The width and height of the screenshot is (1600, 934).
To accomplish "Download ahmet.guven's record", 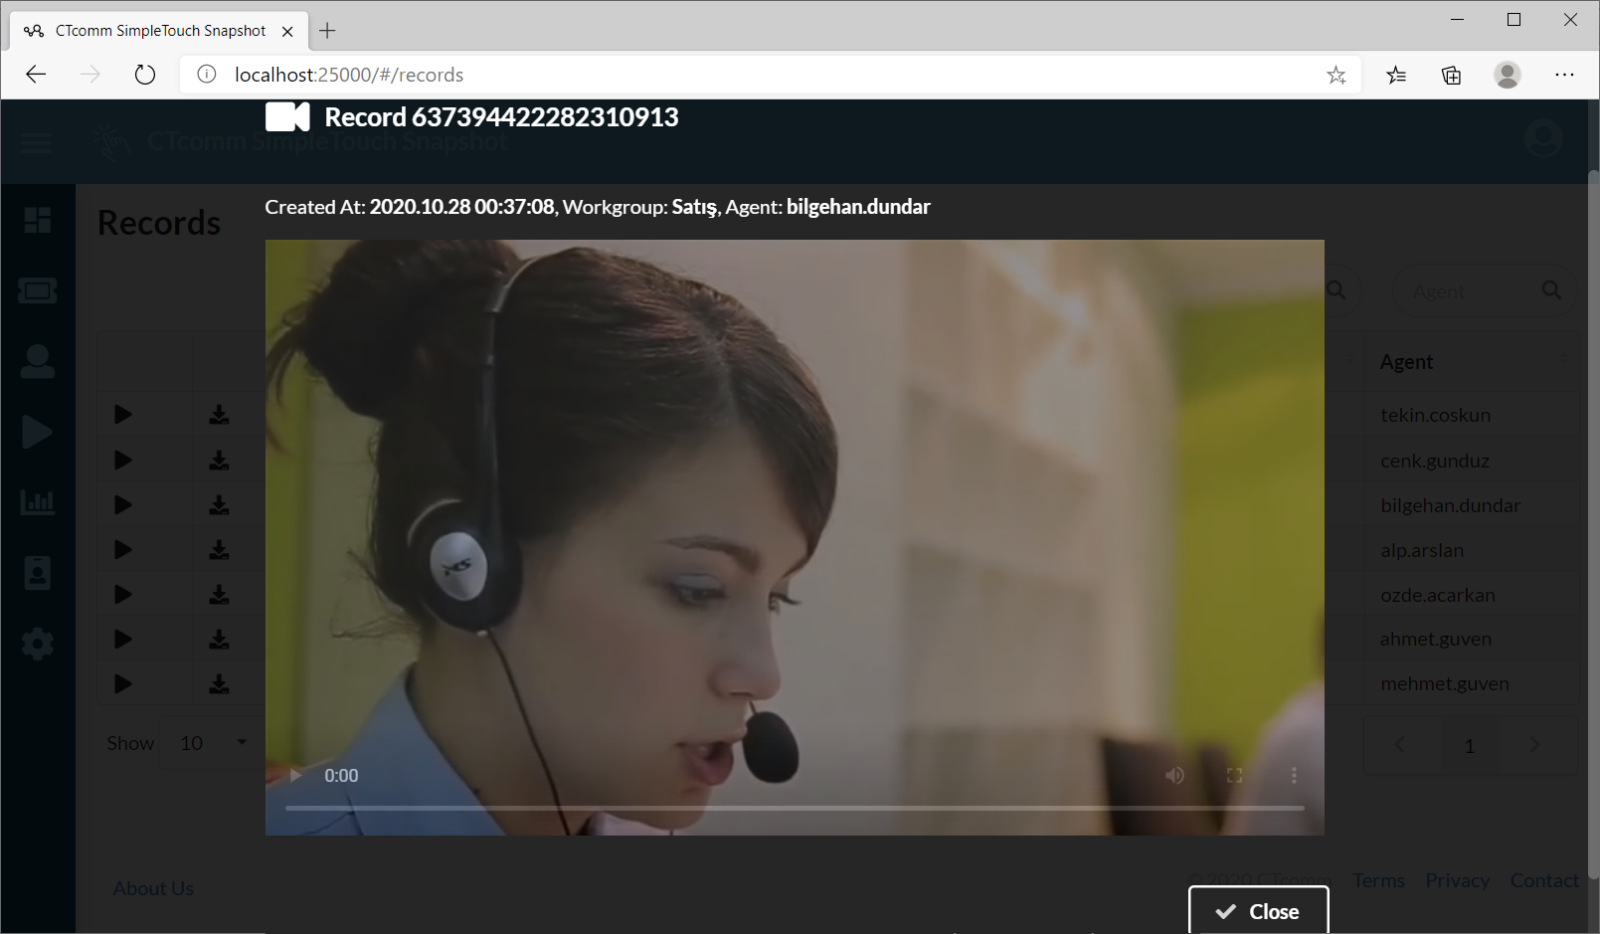I will pyautogui.click(x=219, y=639).
